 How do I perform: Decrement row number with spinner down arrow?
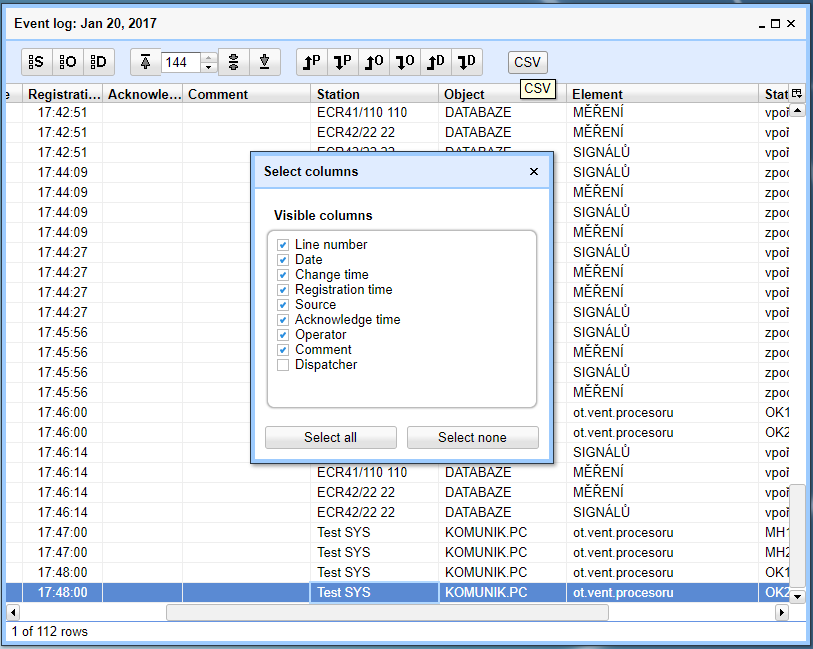tap(208, 67)
